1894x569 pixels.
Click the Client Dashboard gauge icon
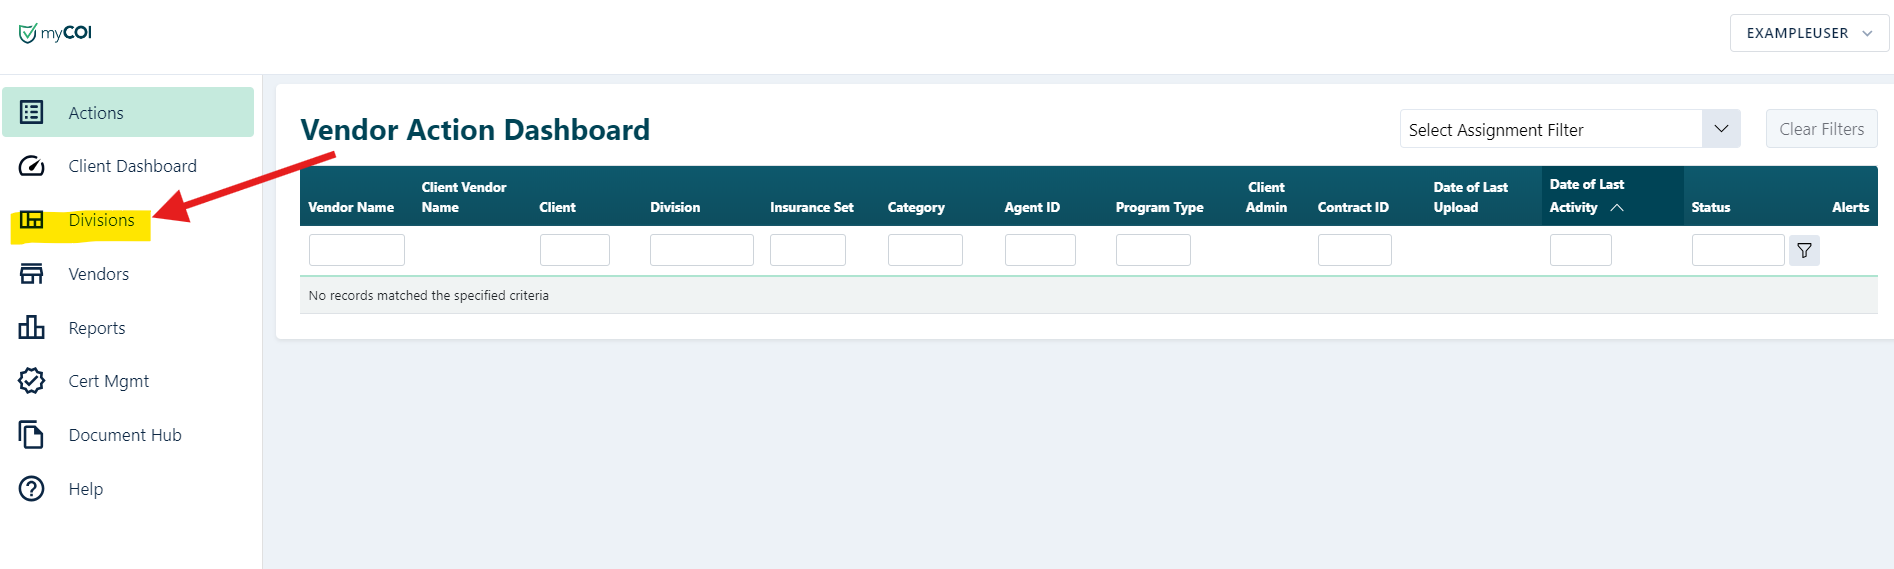(32, 166)
